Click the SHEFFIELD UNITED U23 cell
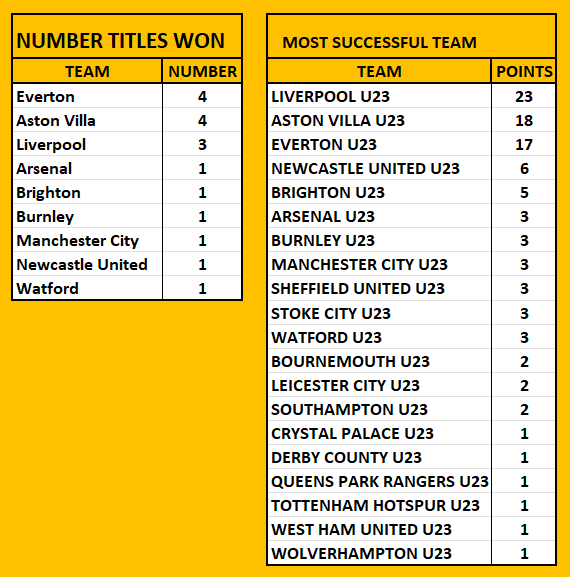 [379, 288]
